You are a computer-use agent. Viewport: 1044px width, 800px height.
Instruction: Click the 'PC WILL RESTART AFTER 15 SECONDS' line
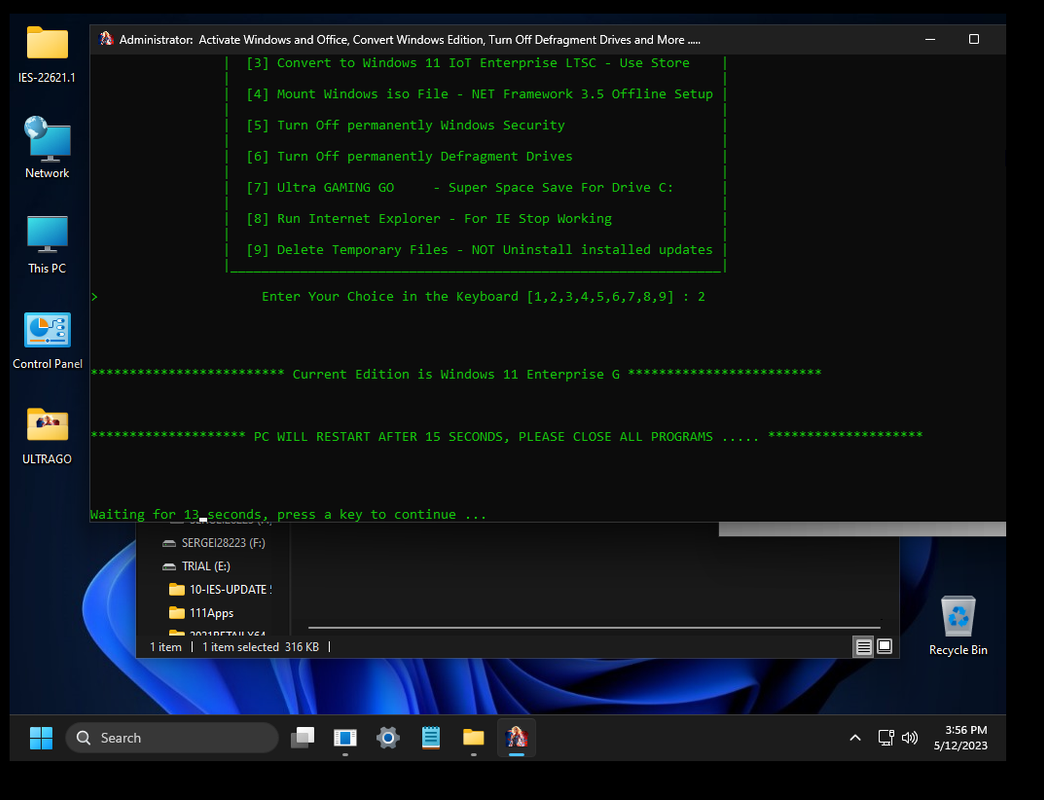(x=507, y=437)
